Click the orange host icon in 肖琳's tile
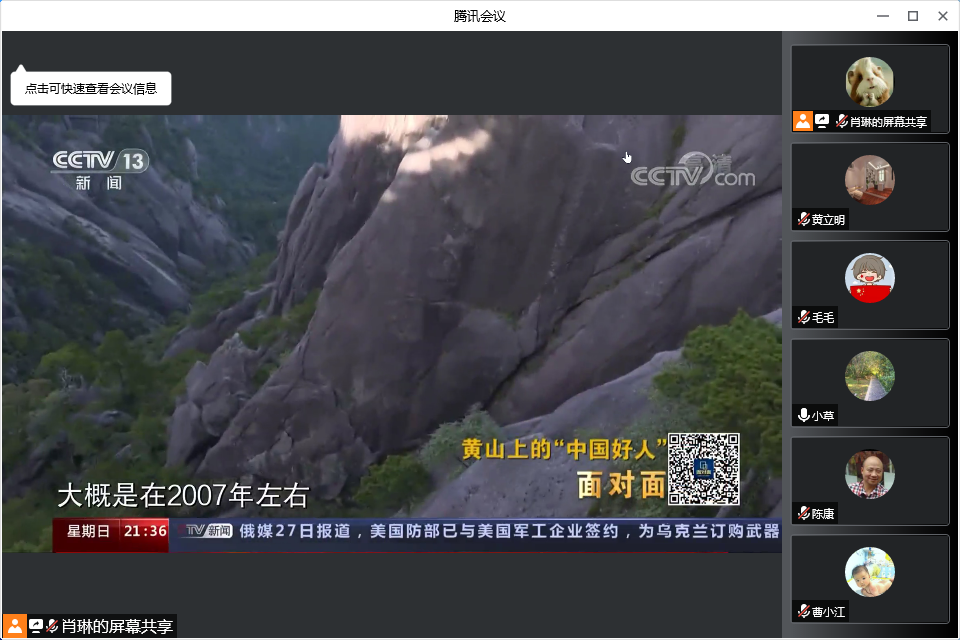The width and height of the screenshot is (960, 640). coord(803,122)
